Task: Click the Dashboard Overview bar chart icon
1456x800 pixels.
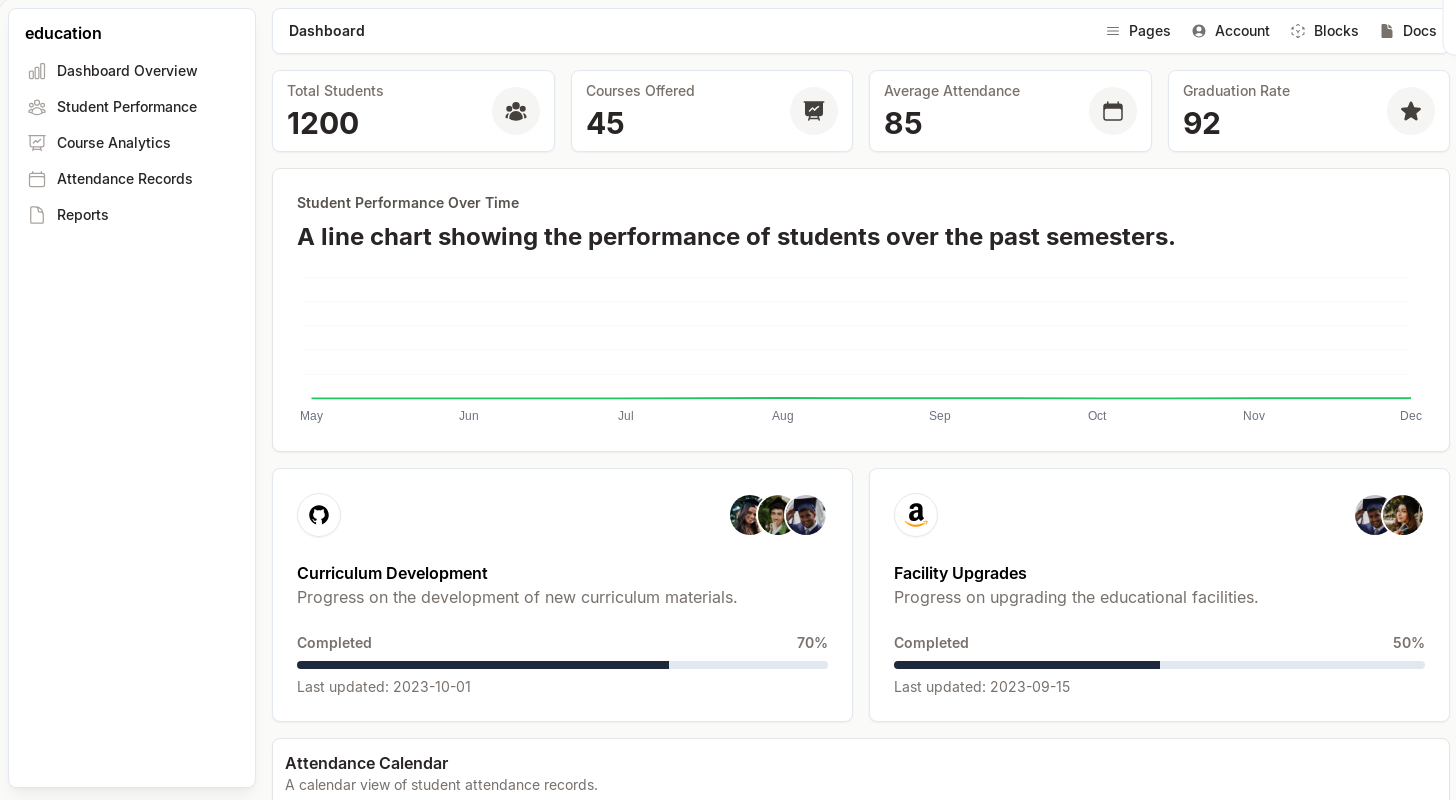Action: [37, 71]
